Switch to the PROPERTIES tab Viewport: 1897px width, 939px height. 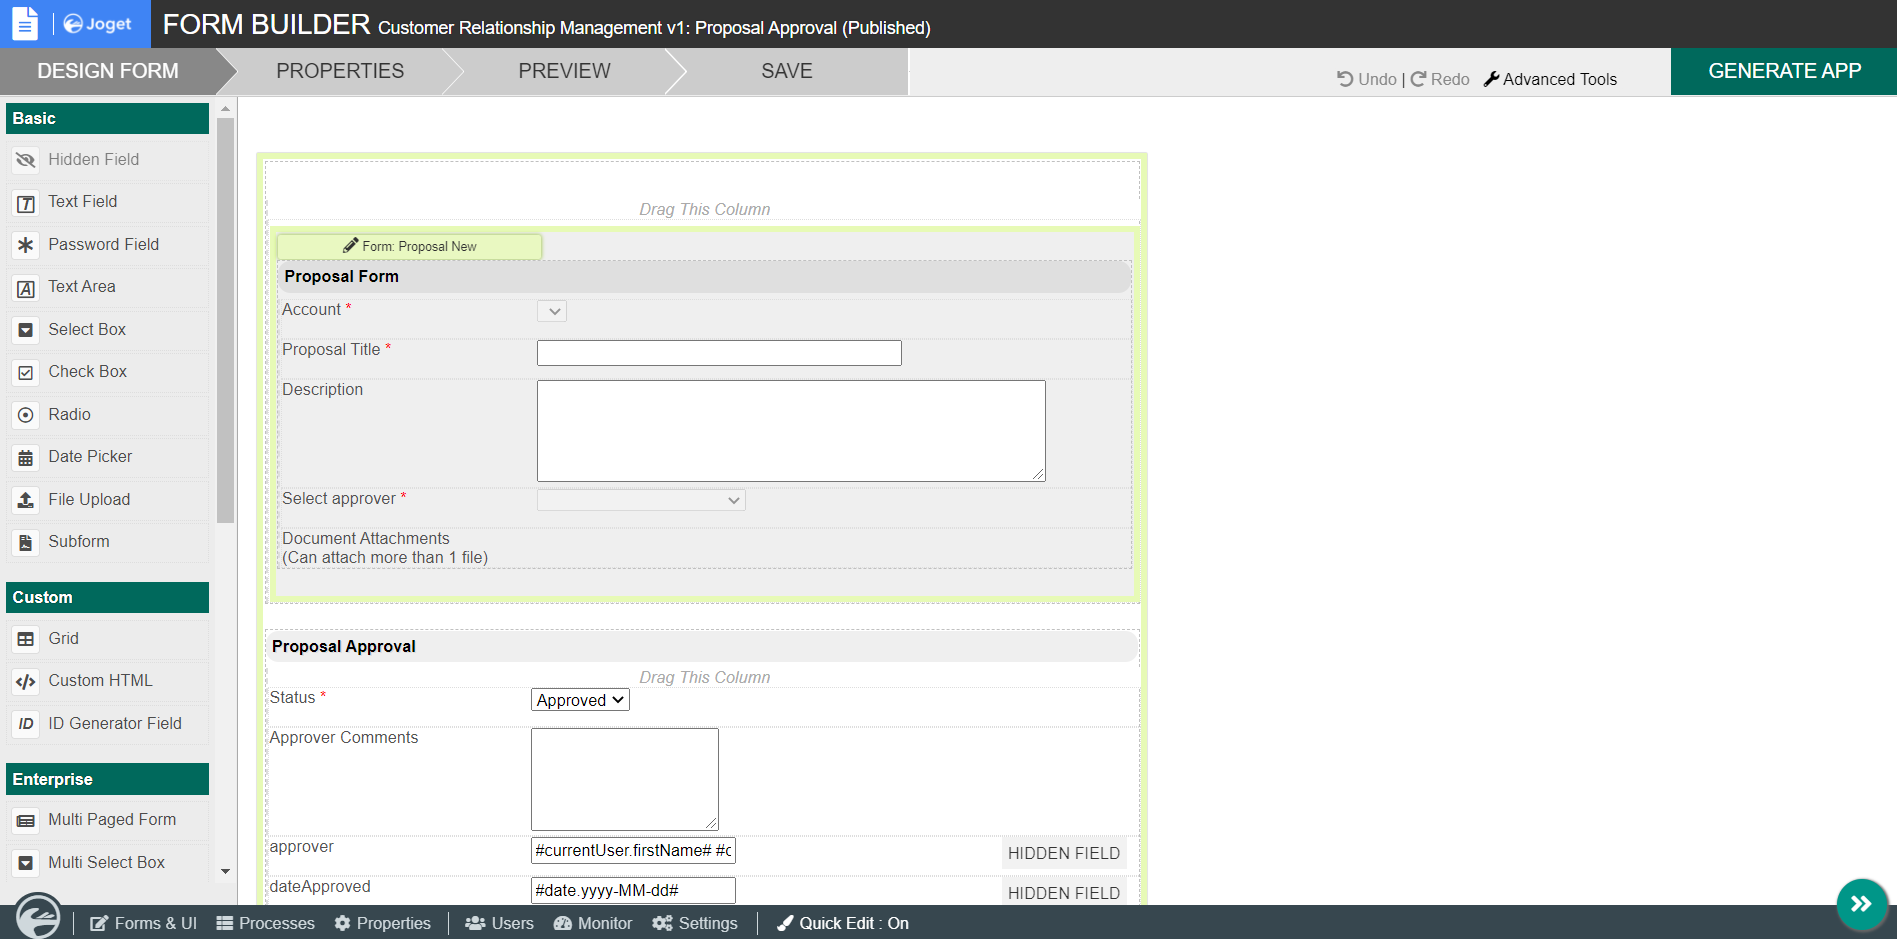click(x=339, y=70)
